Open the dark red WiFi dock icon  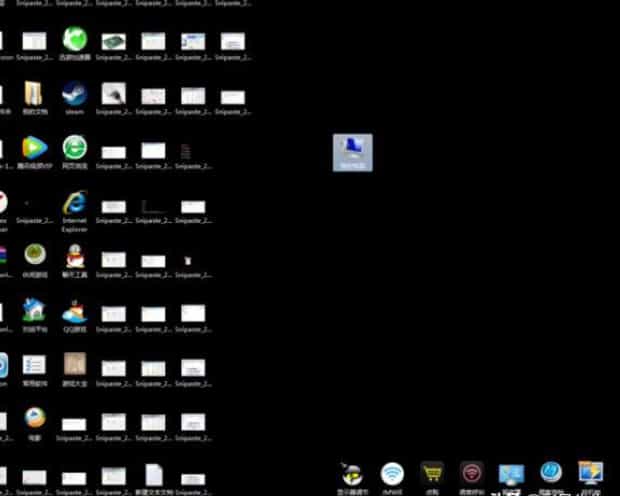[472, 473]
